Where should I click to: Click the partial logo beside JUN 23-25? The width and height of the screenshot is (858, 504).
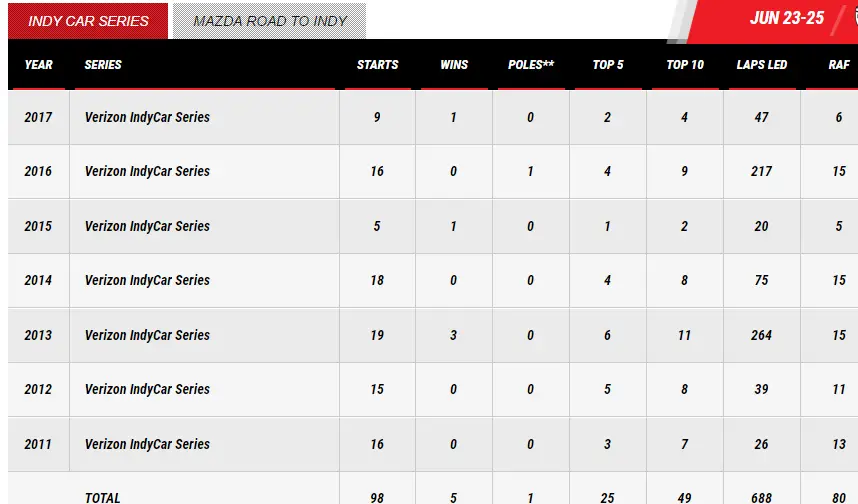pos(850,18)
